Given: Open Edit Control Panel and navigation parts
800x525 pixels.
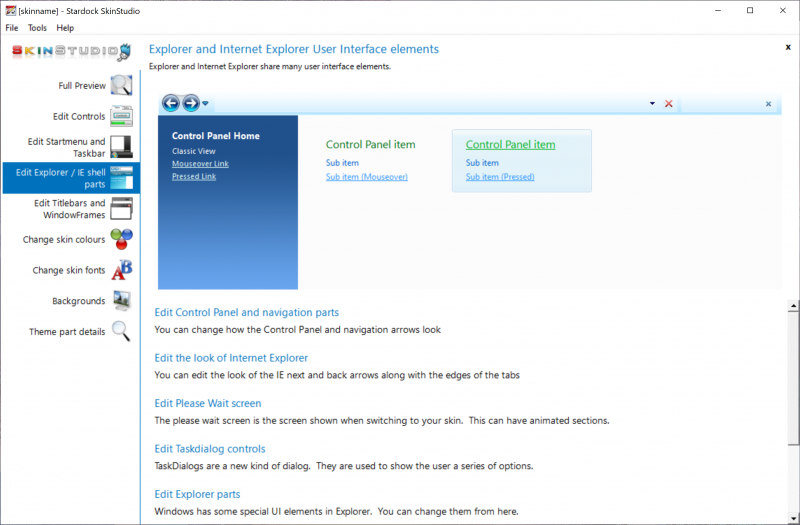Looking at the screenshot, I should [x=246, y=312].
